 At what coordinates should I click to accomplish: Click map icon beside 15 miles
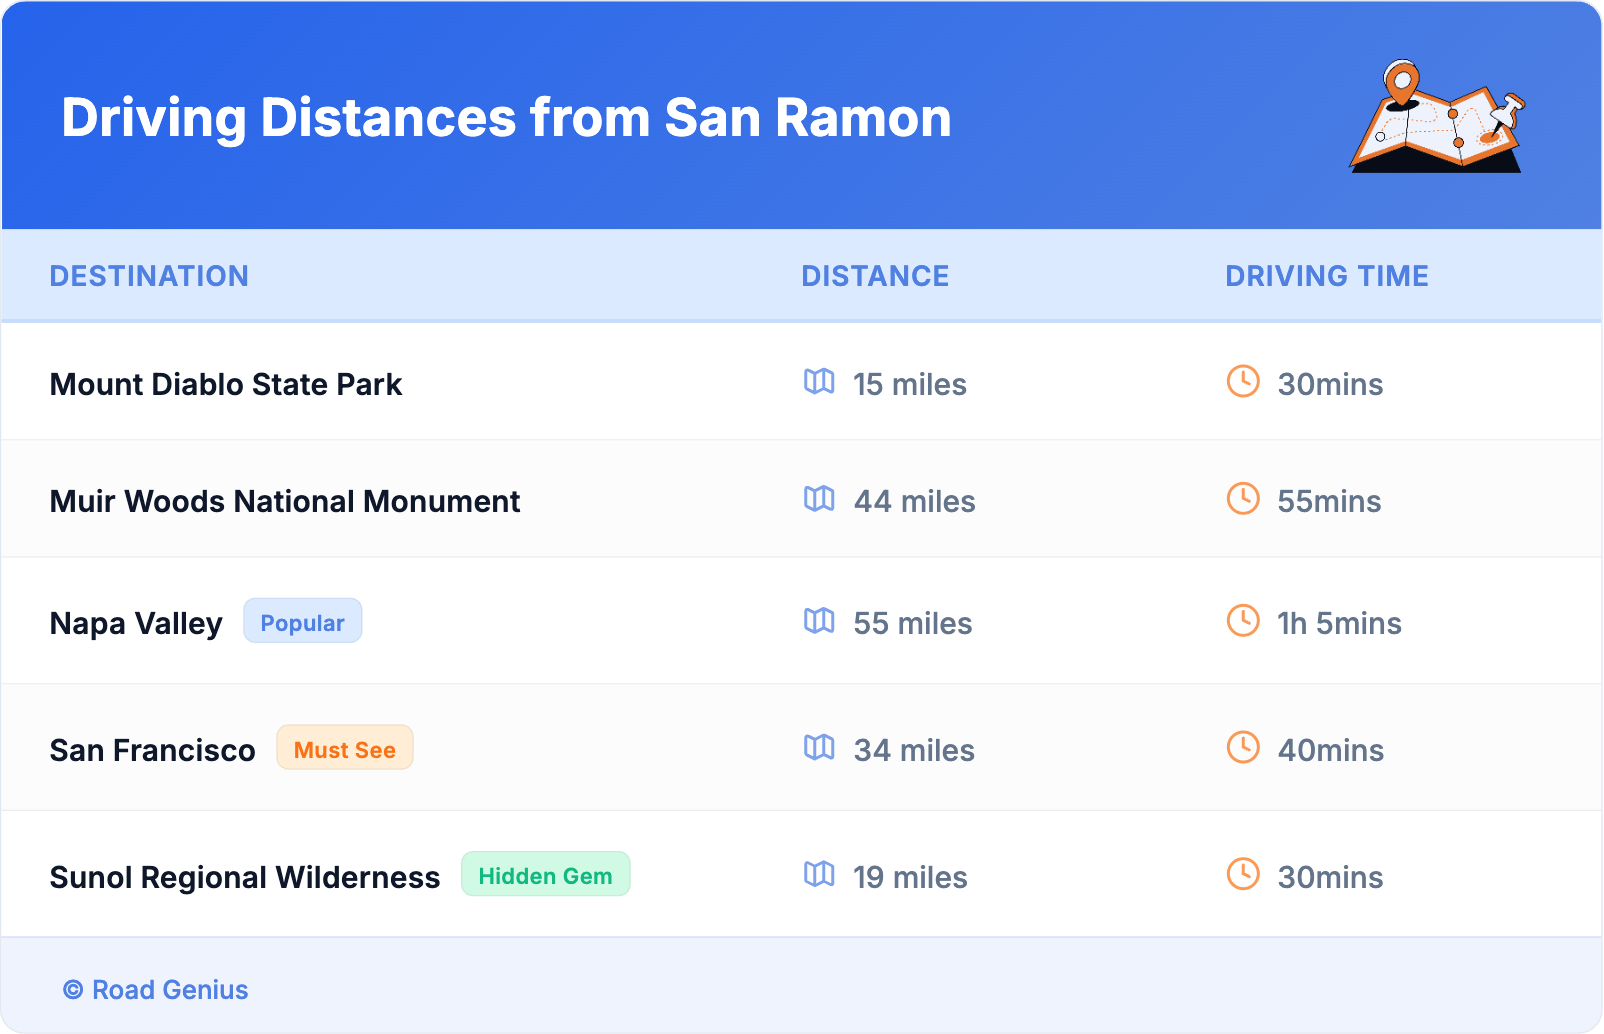[819, 382]
